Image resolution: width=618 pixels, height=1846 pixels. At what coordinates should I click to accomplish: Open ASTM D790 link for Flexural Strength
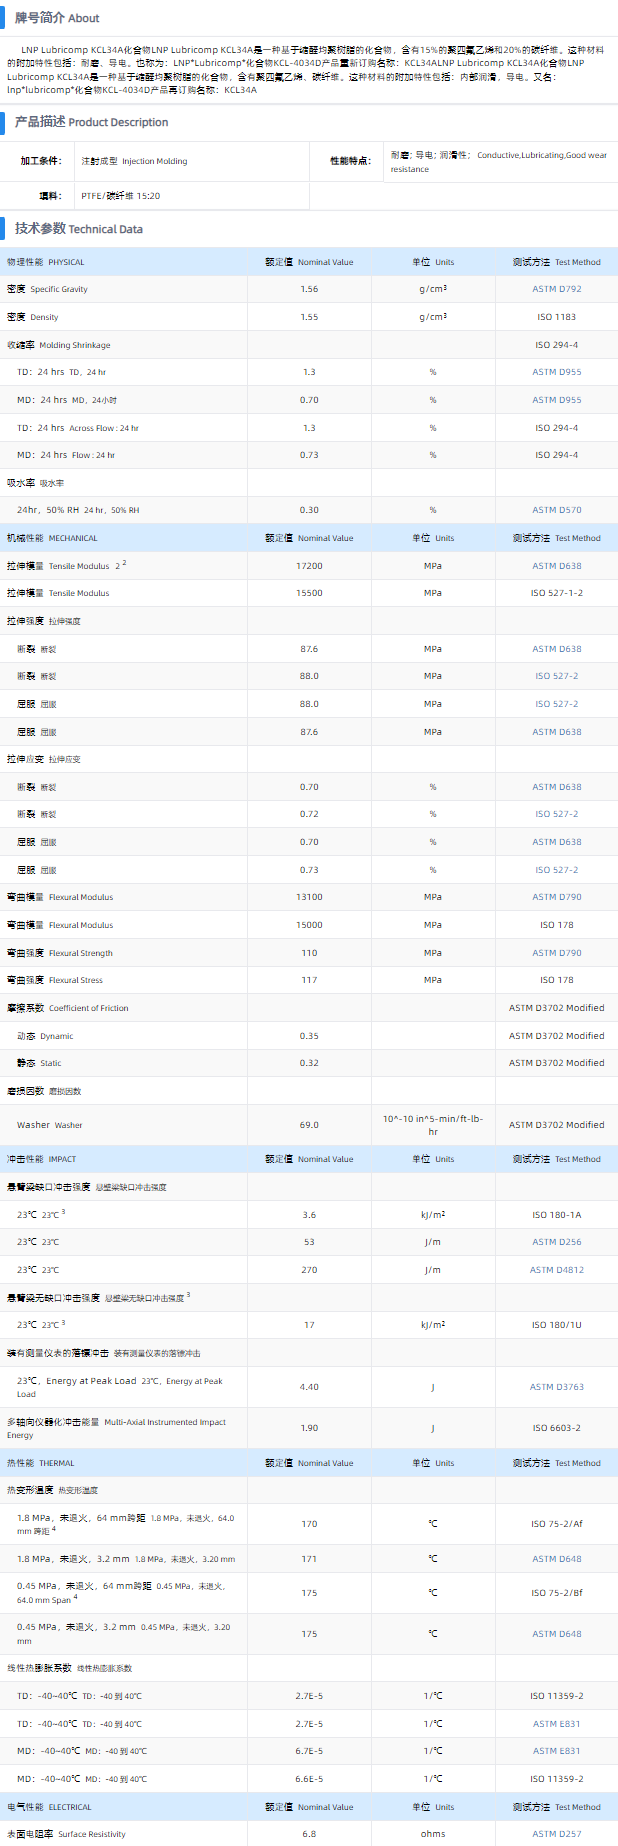coord(556,953)
